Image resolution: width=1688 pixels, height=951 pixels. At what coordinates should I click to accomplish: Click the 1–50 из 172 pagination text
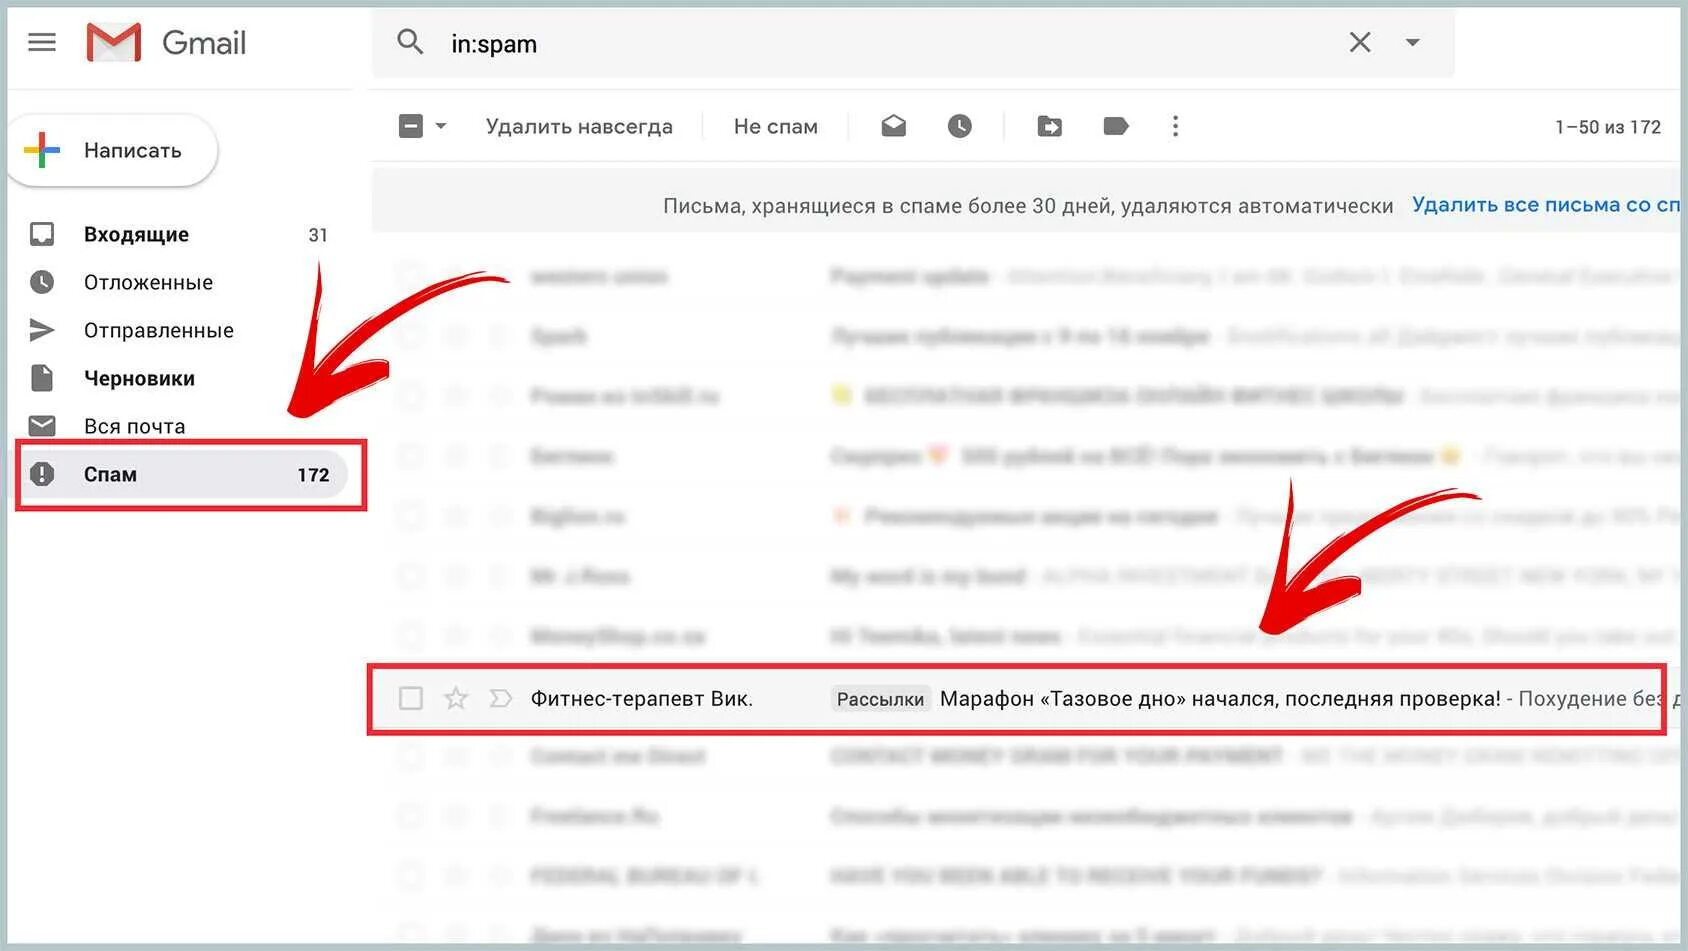[x=1607, y=127]
